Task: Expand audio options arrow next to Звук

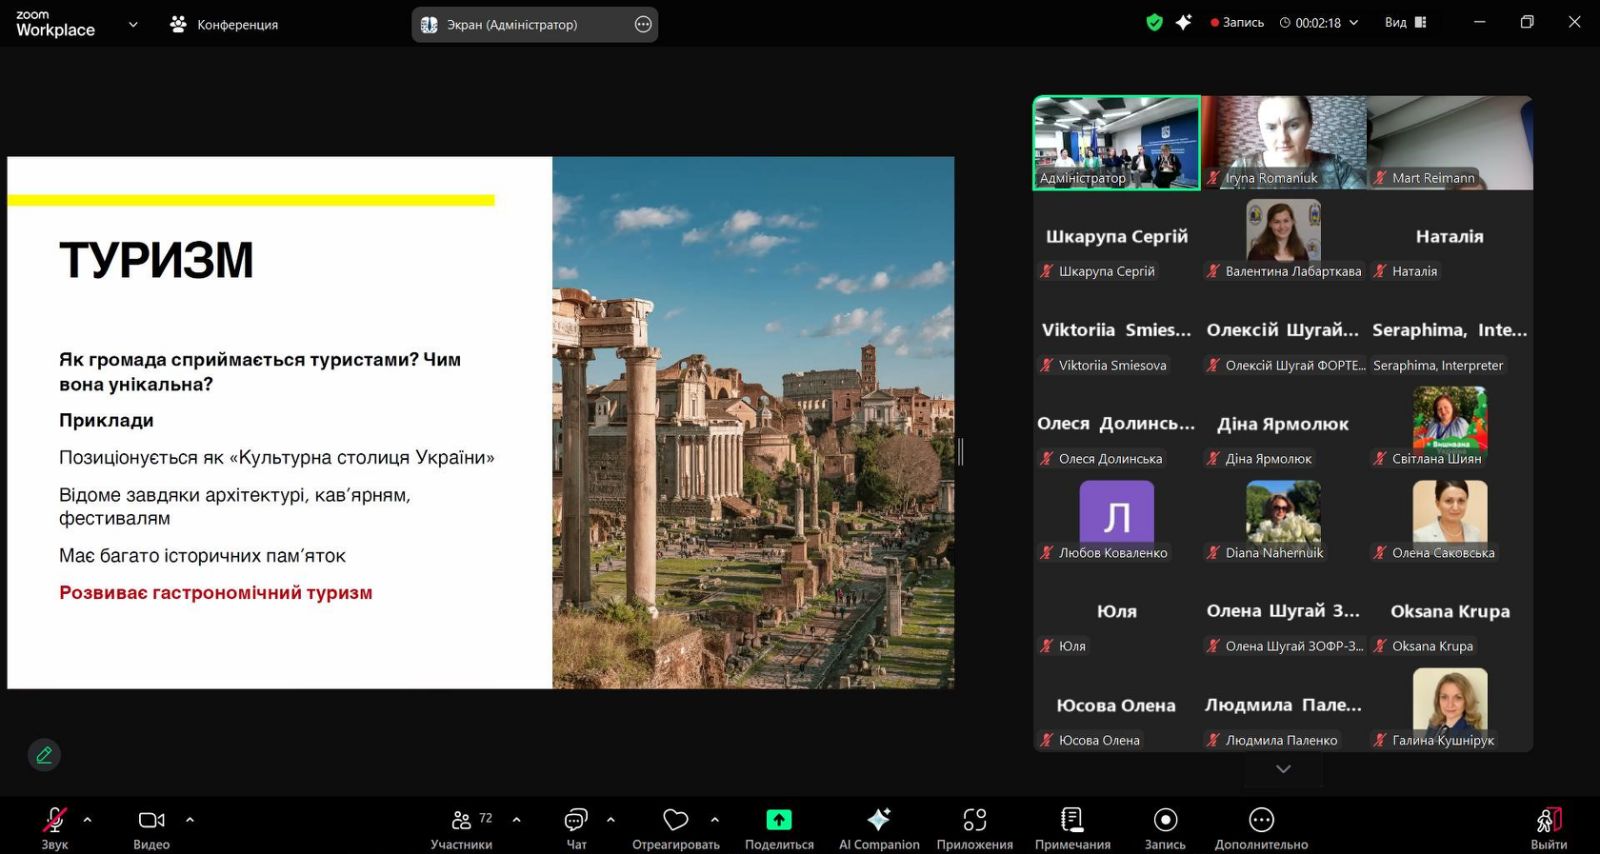Action: [88, 819]
